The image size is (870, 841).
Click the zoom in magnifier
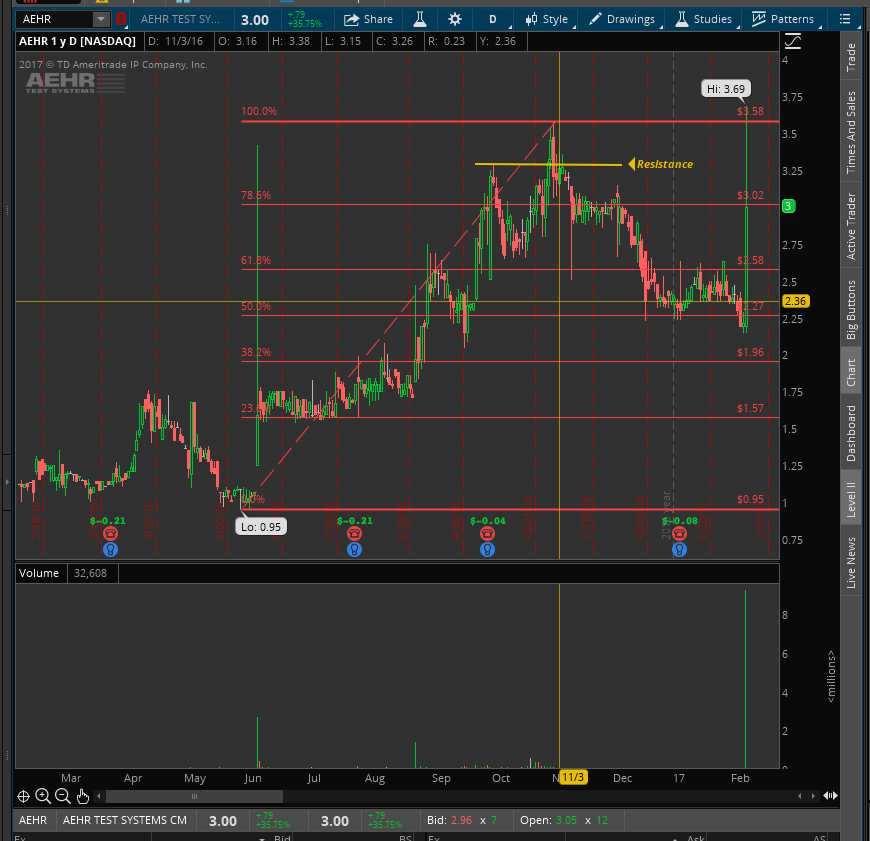coord(43,796)
